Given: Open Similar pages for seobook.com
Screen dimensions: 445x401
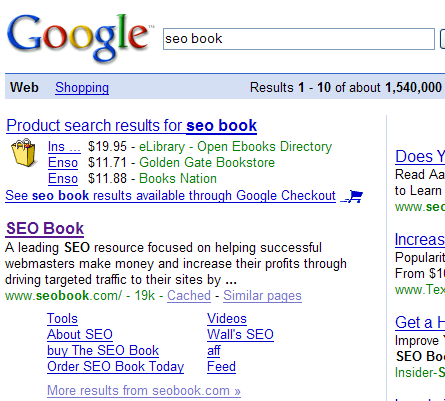Looking at the screenshot, I should point(262,296).
